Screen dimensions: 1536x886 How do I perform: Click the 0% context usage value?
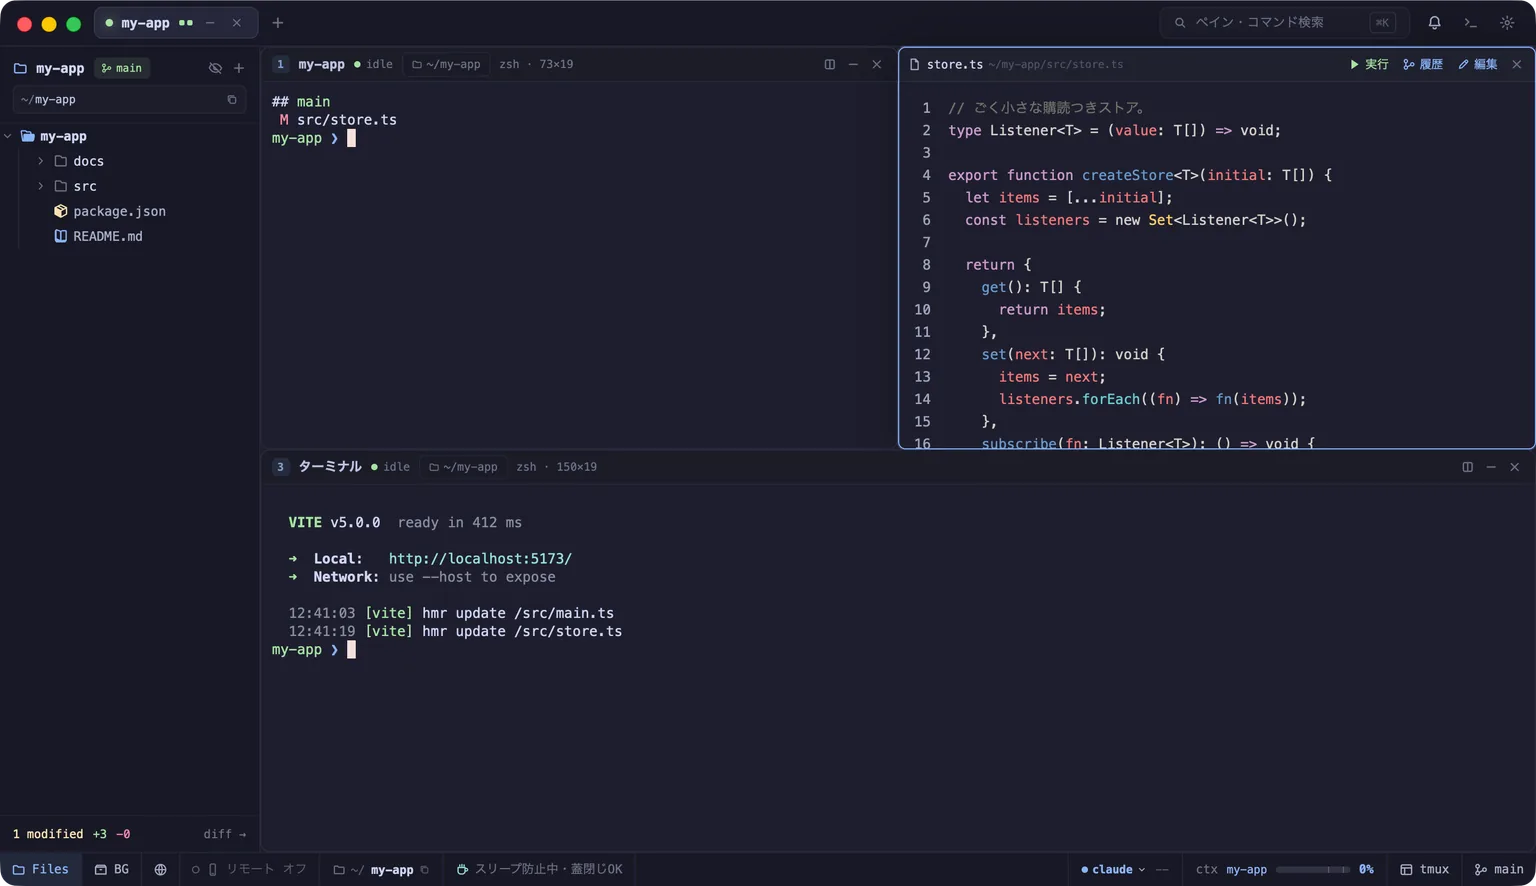1366,869
